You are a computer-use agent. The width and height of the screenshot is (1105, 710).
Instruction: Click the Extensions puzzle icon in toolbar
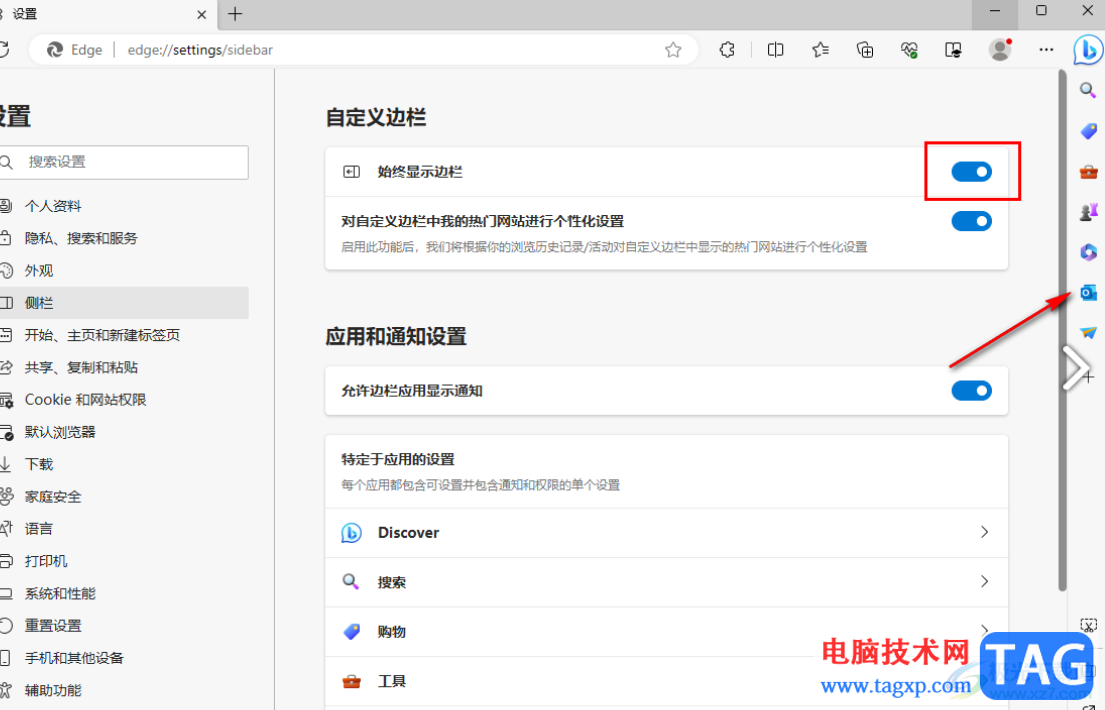727,50
